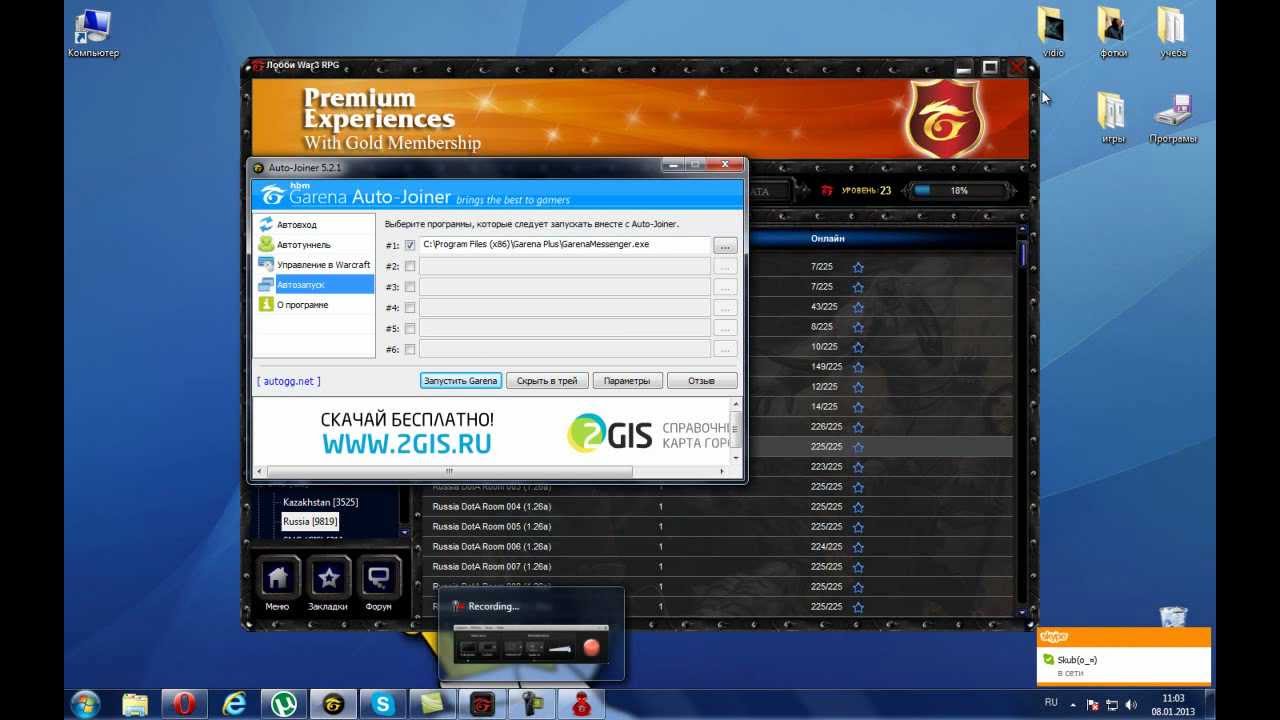Viewport: 1280px width, 720px height.
Task: Open the 2GIS advertisement banner
Action: click(x=491, y=431)
